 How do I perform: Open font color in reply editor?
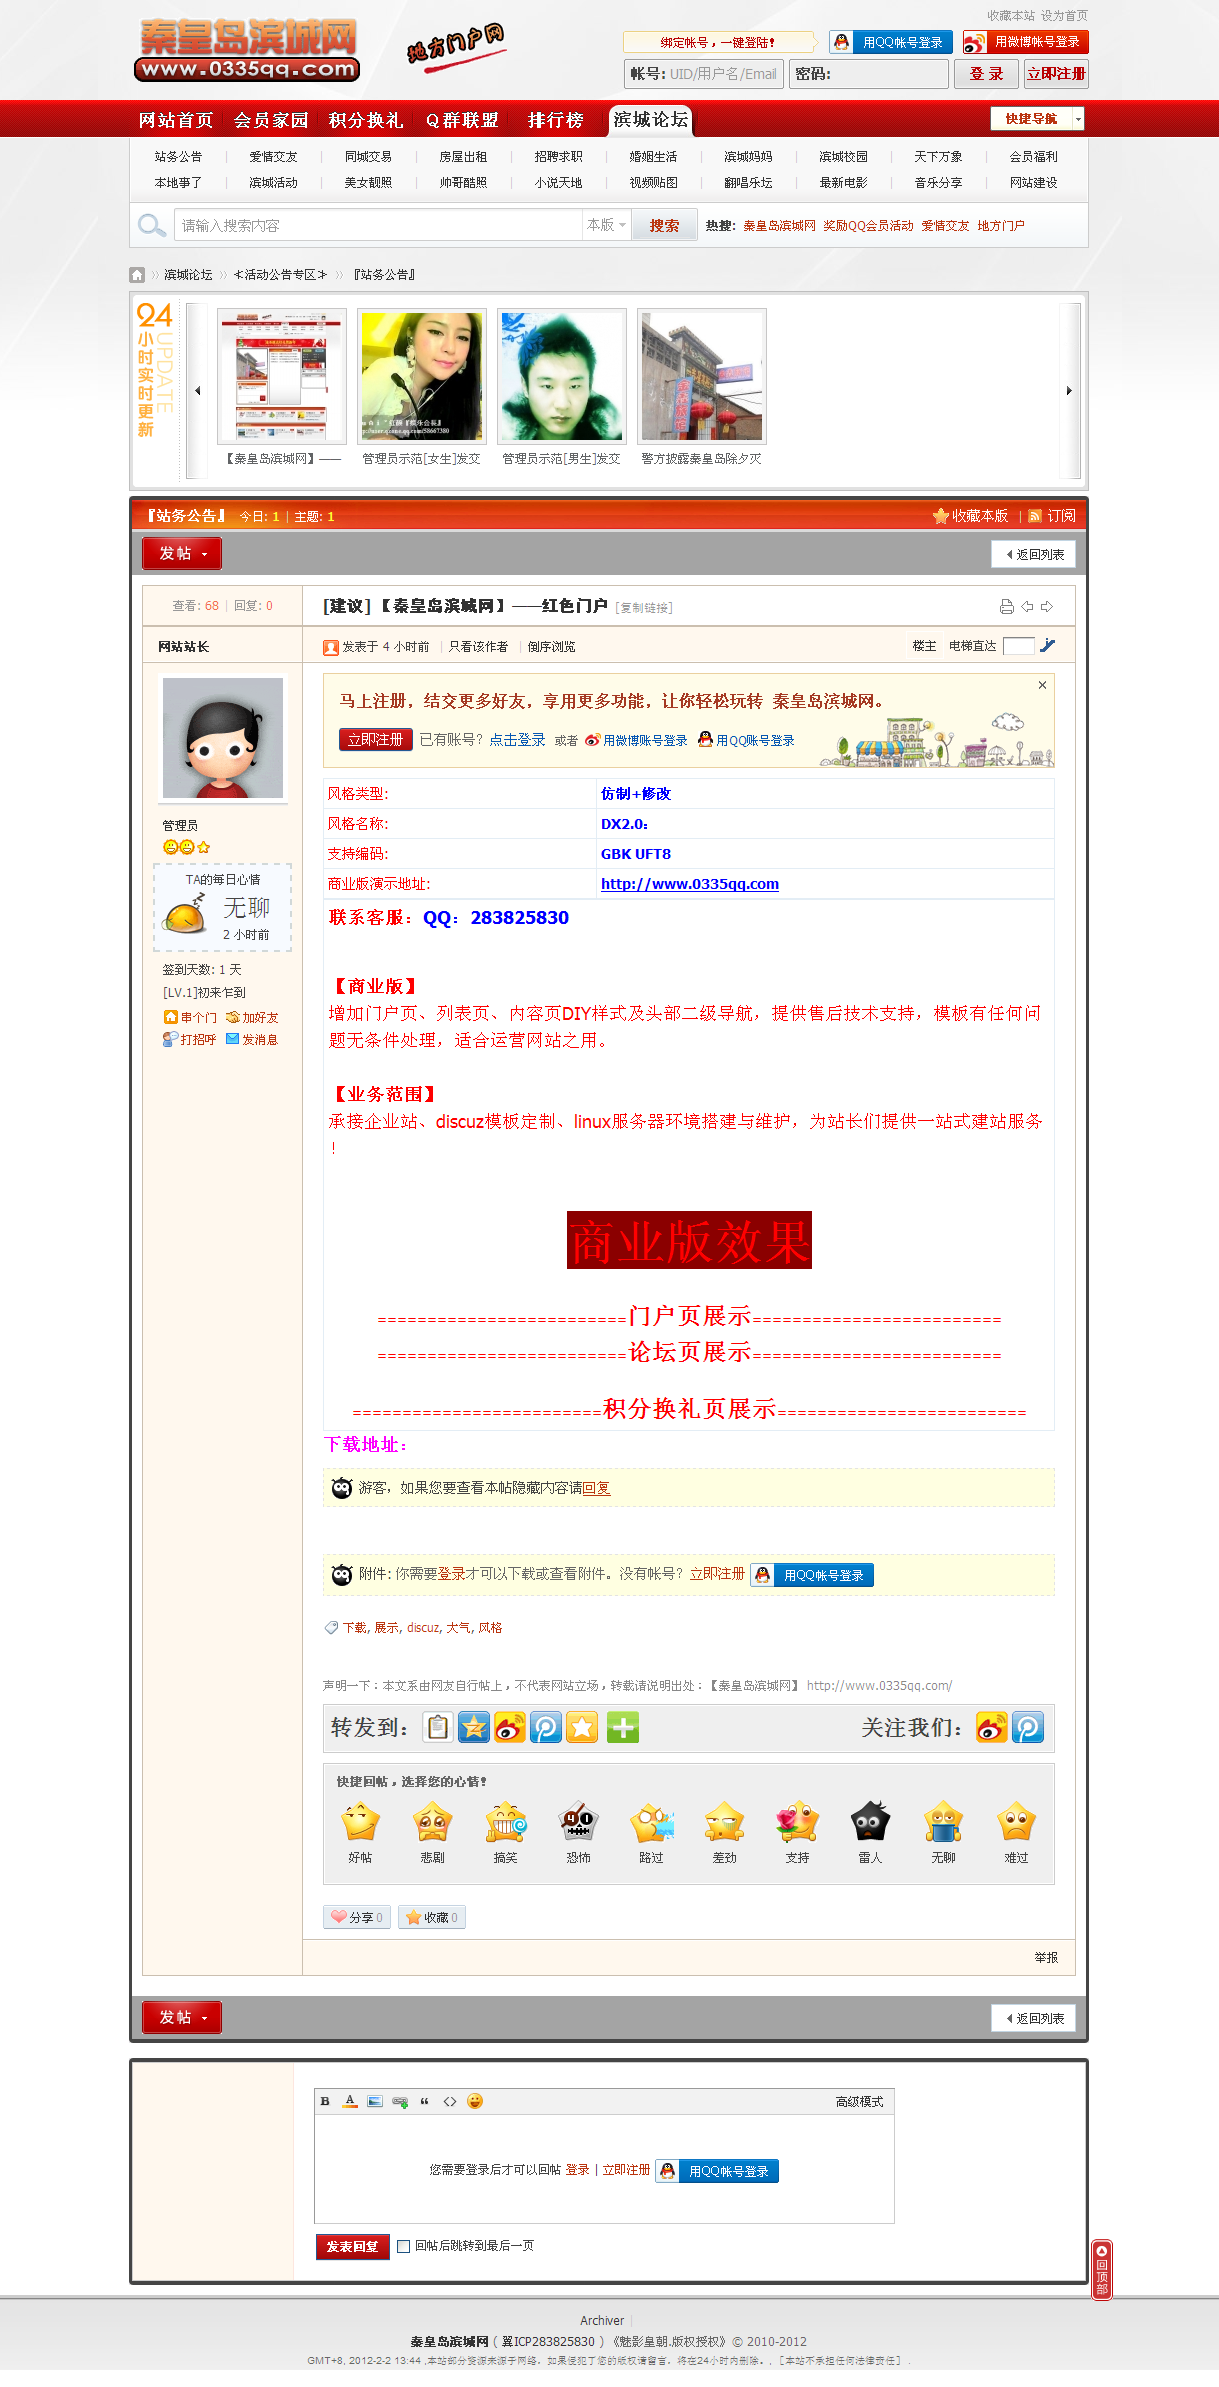tap(350, 2101)
